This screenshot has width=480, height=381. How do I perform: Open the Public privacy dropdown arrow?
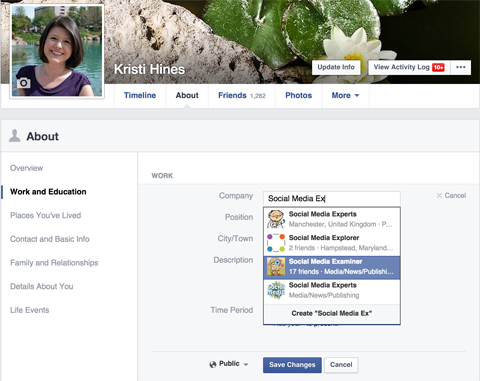tap(246, 365)
